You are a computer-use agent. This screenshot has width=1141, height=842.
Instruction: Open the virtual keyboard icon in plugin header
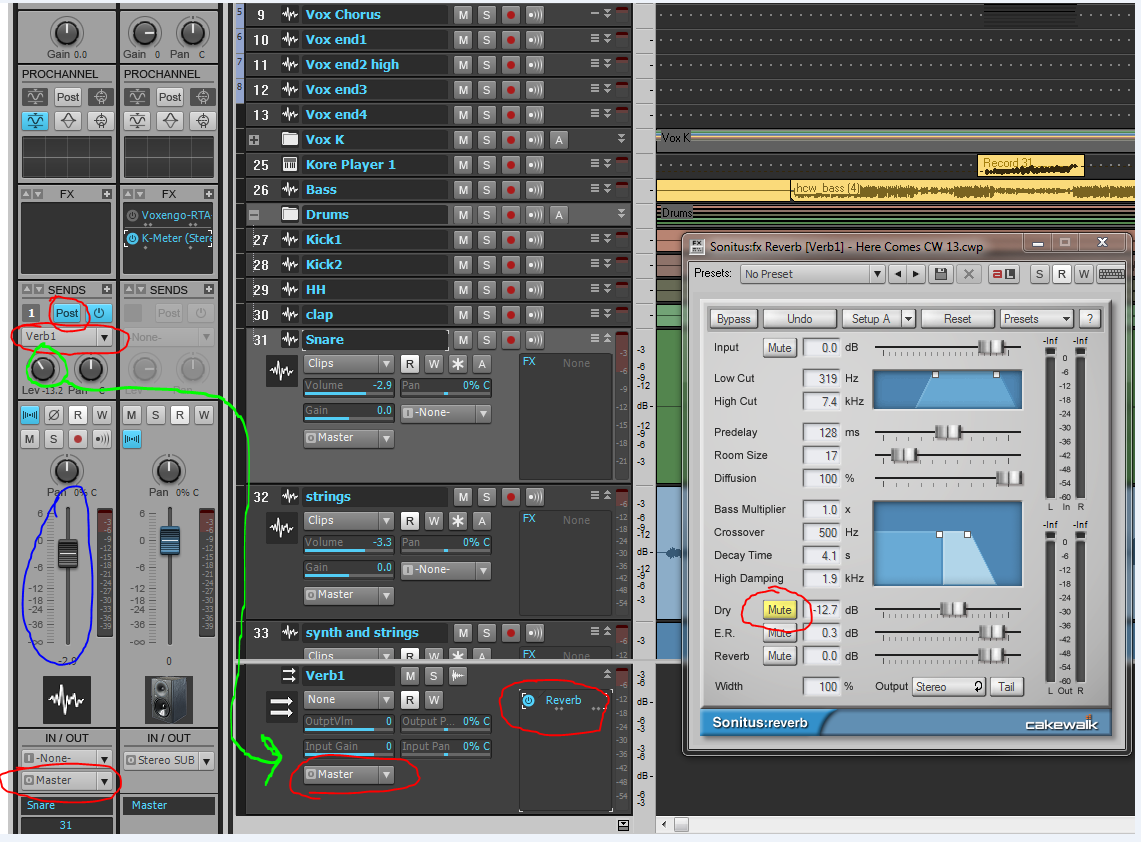pos(1111,274)
